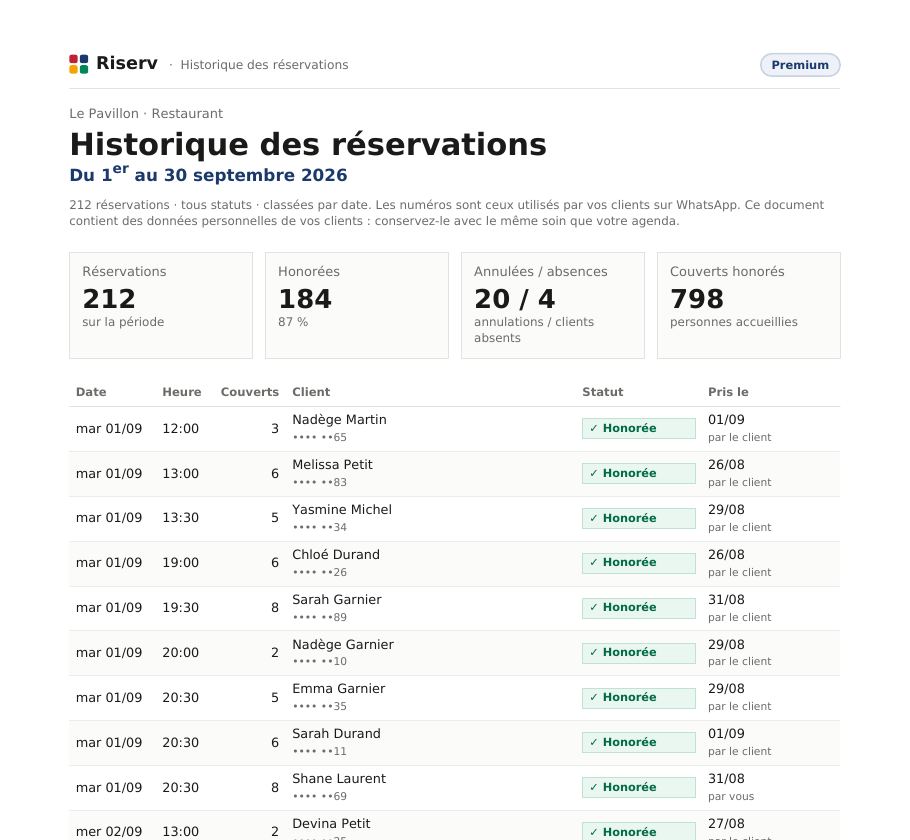This screenshot has width=910, height=840.
Task: Click Honorée status badge for Chloé Durand
Action: coord(638,563)
